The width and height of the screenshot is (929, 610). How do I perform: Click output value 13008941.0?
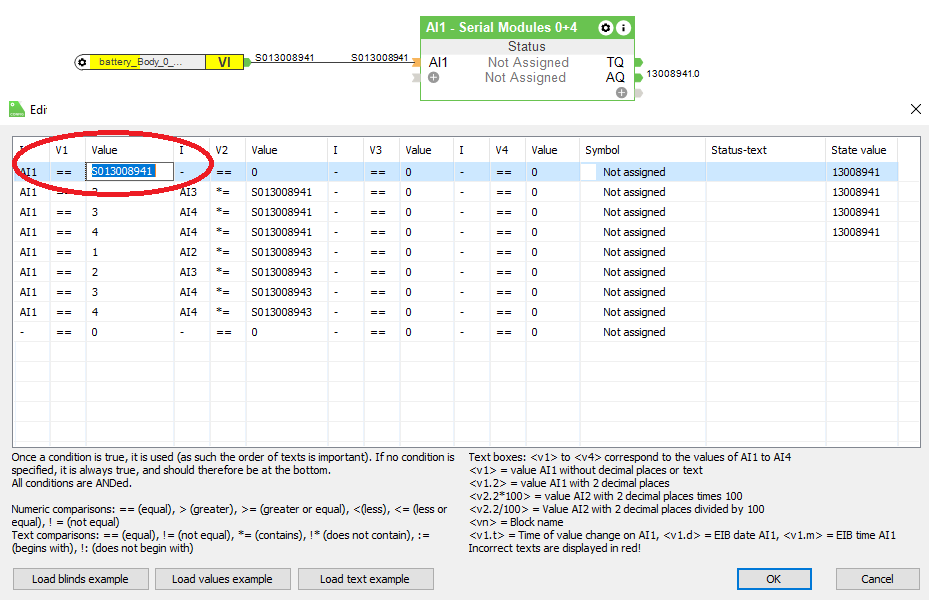coord(673,73)
